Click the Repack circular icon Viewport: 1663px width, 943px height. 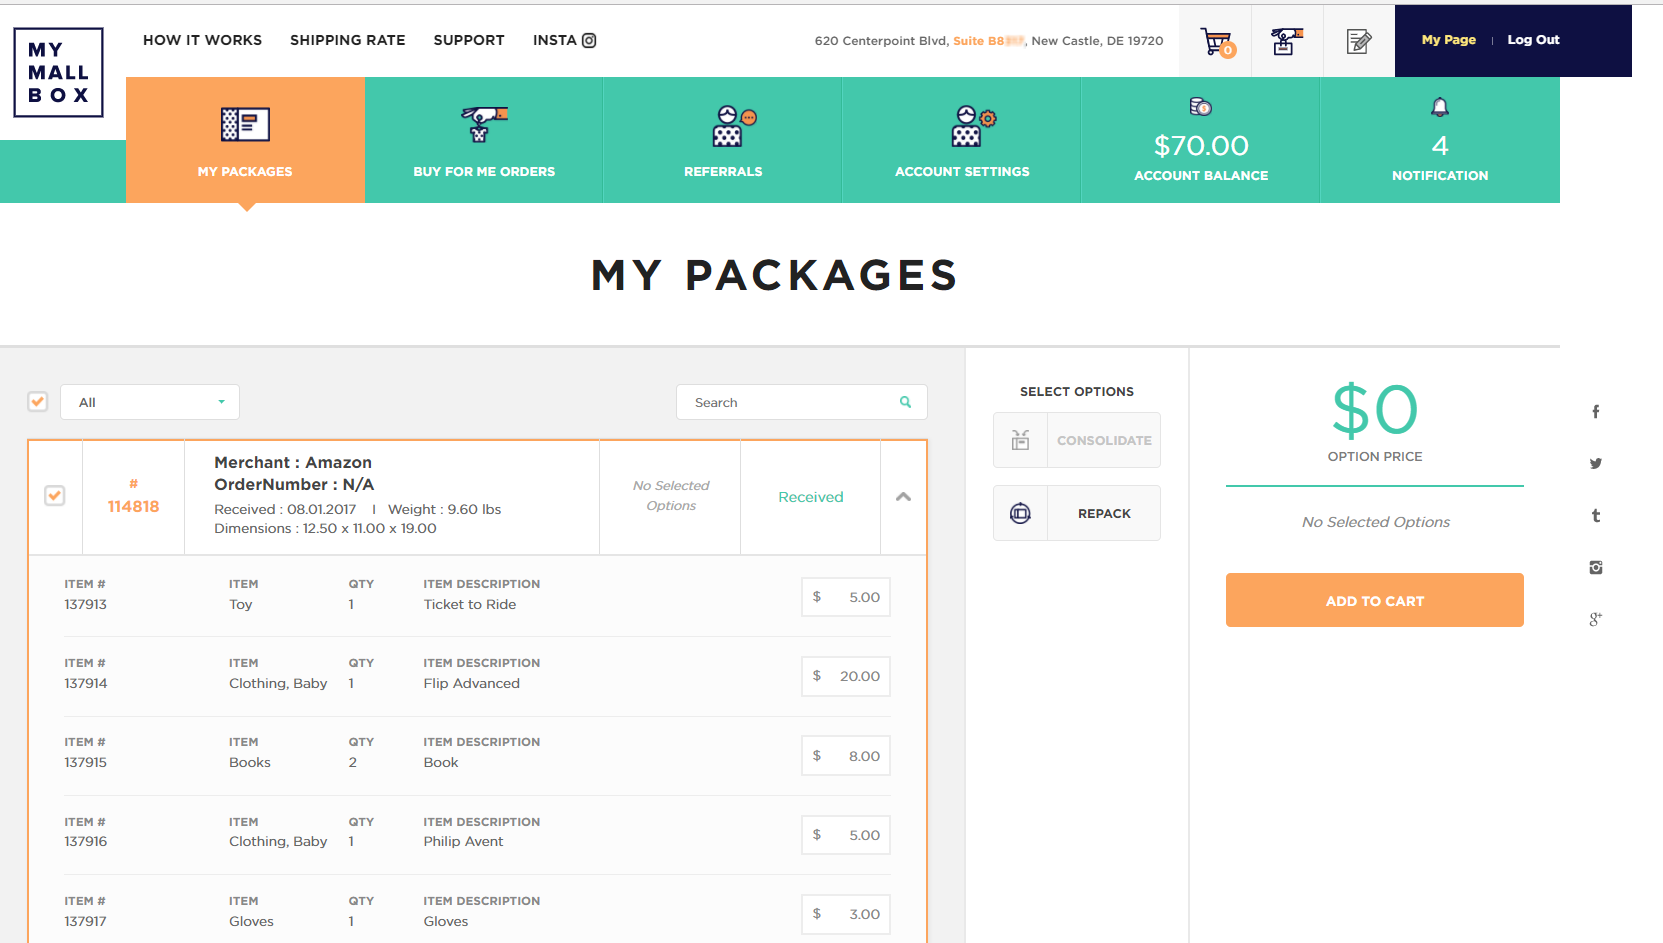click(1020, 513)
